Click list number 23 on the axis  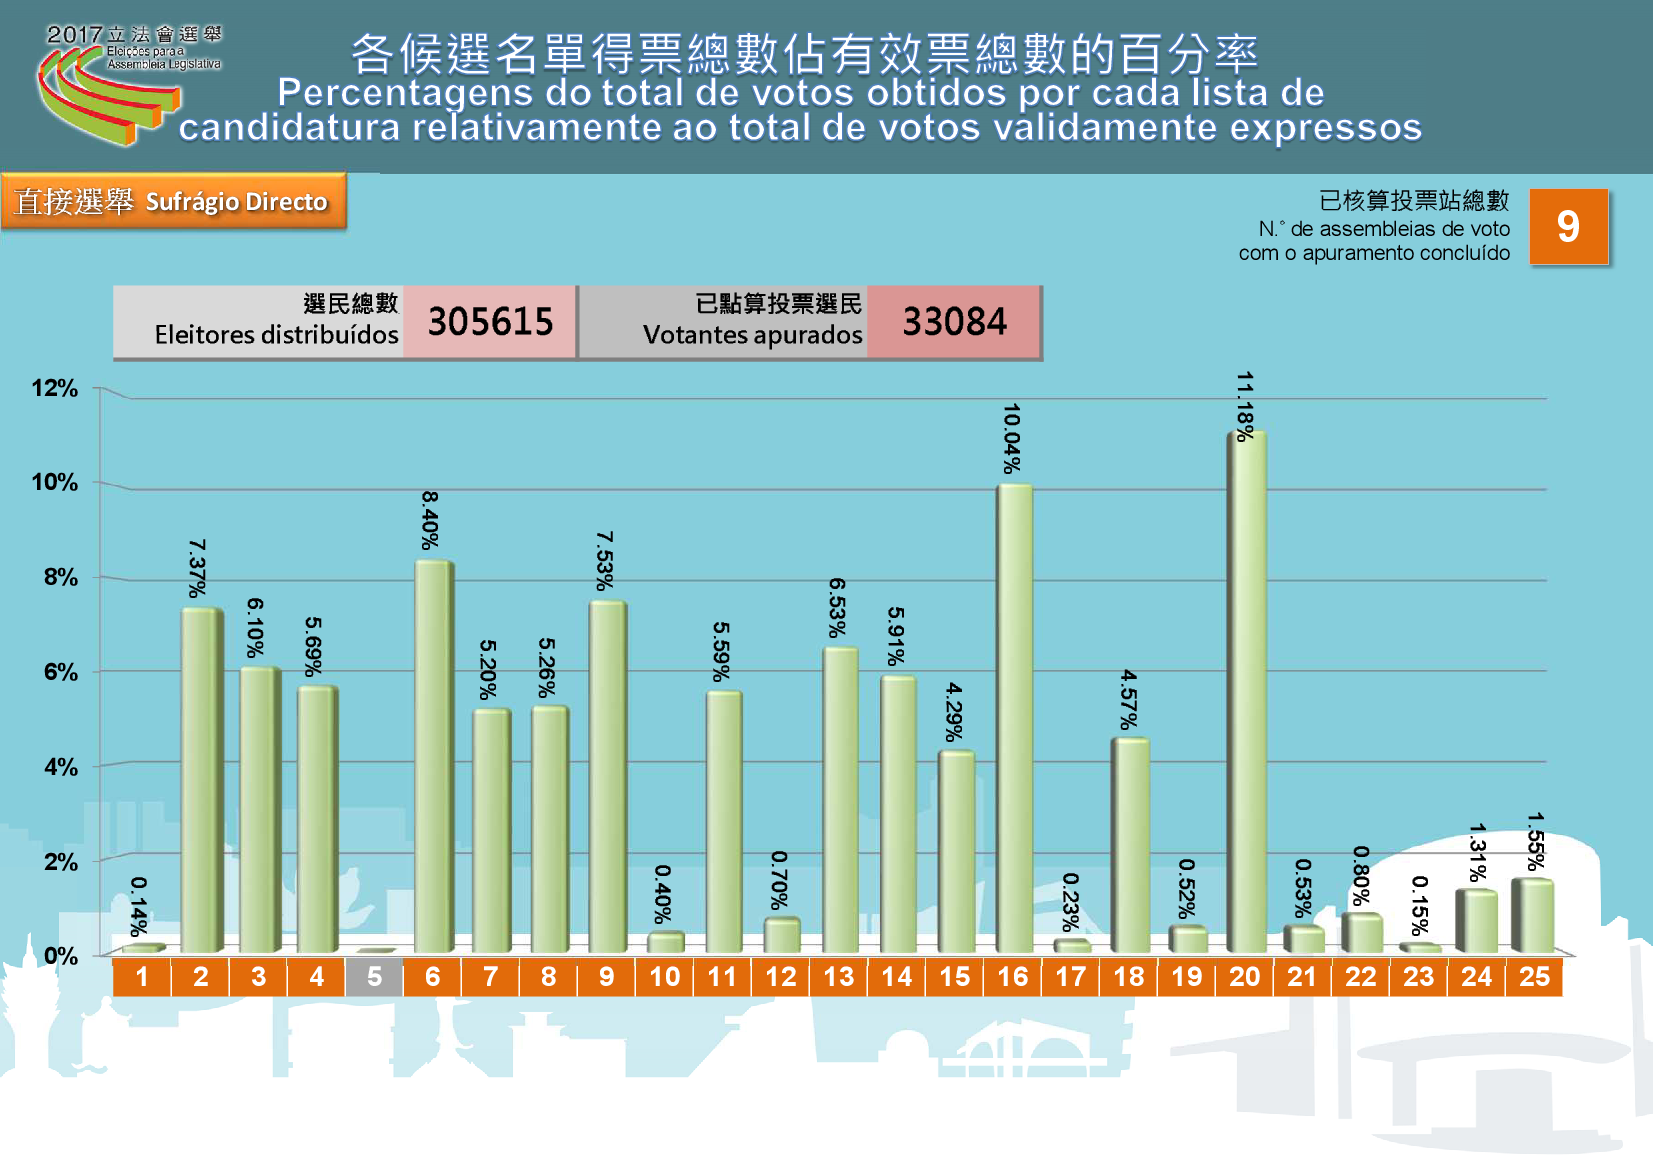coord(1418,977)
